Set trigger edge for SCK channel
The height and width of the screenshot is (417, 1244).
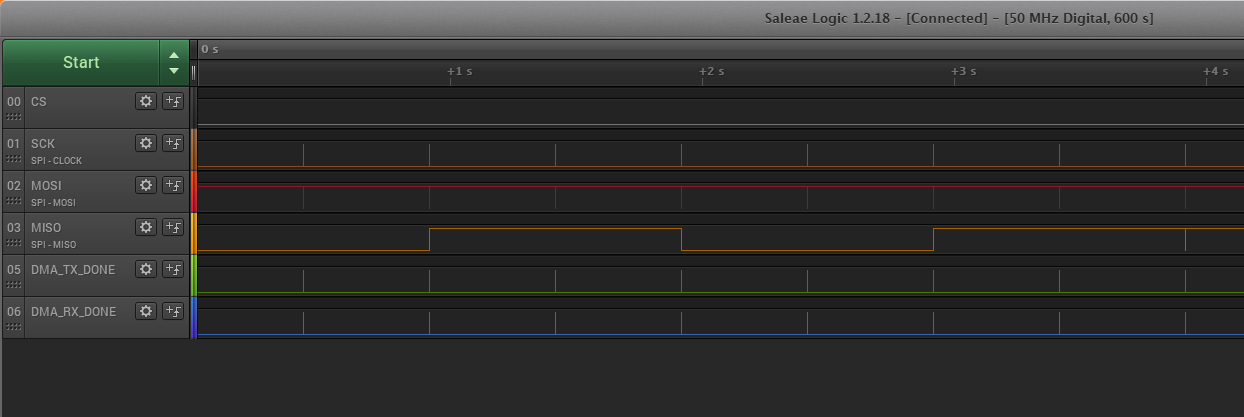pyautogui.click(x=173, y=143)
